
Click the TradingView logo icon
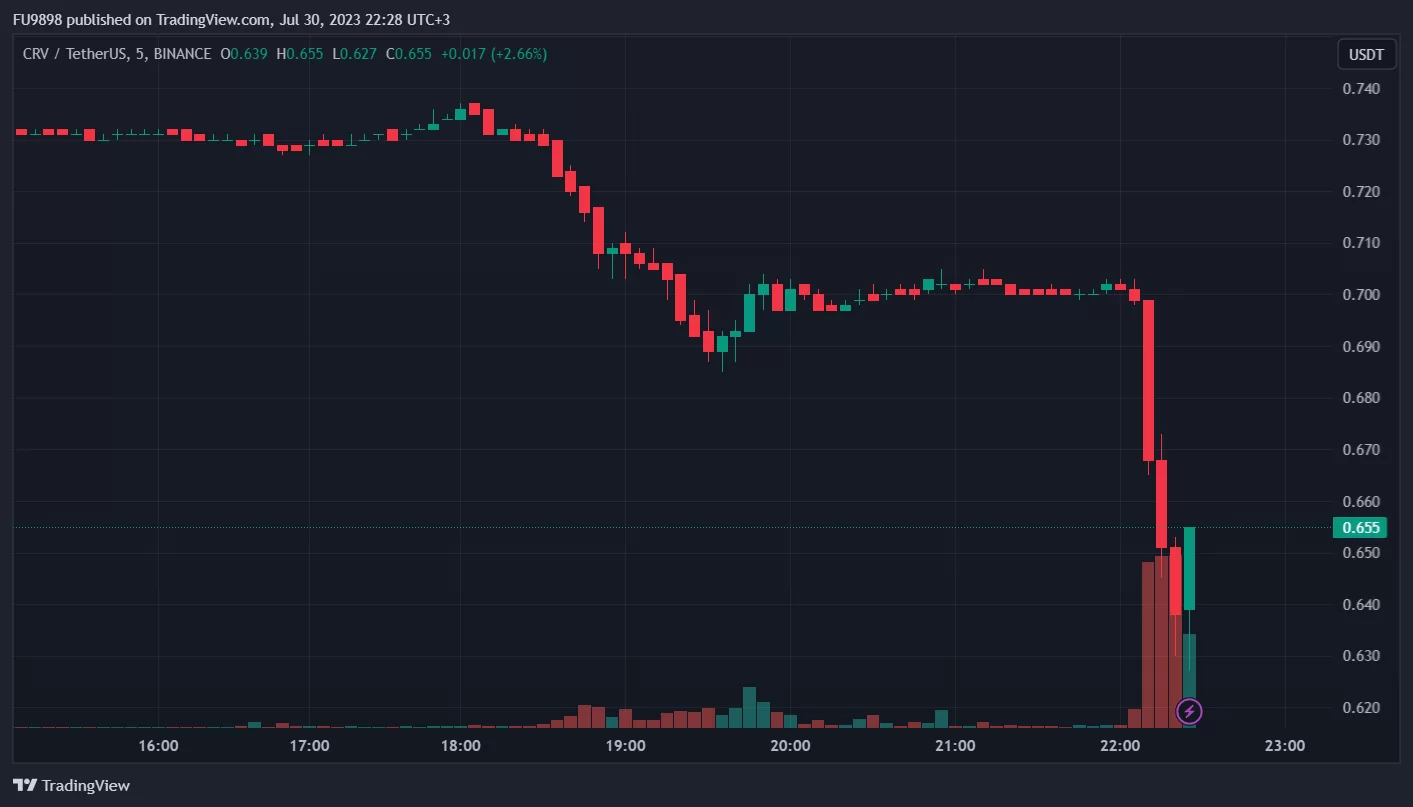[x=25, y=786]
